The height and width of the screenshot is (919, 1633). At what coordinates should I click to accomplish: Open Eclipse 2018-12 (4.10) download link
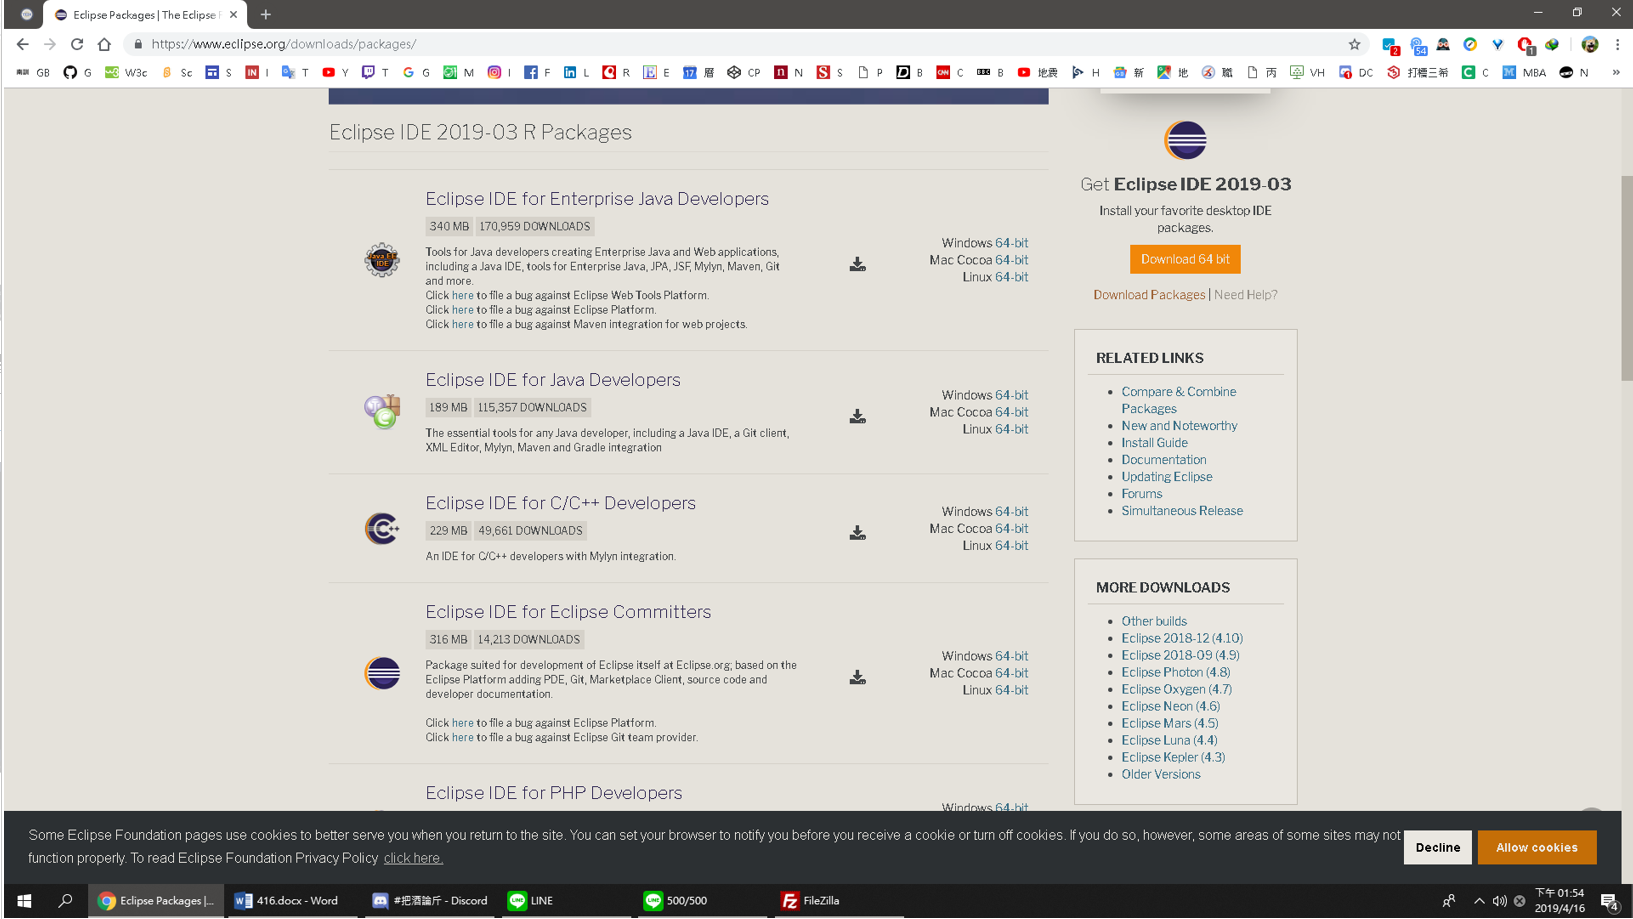[x=1182, y=638]
